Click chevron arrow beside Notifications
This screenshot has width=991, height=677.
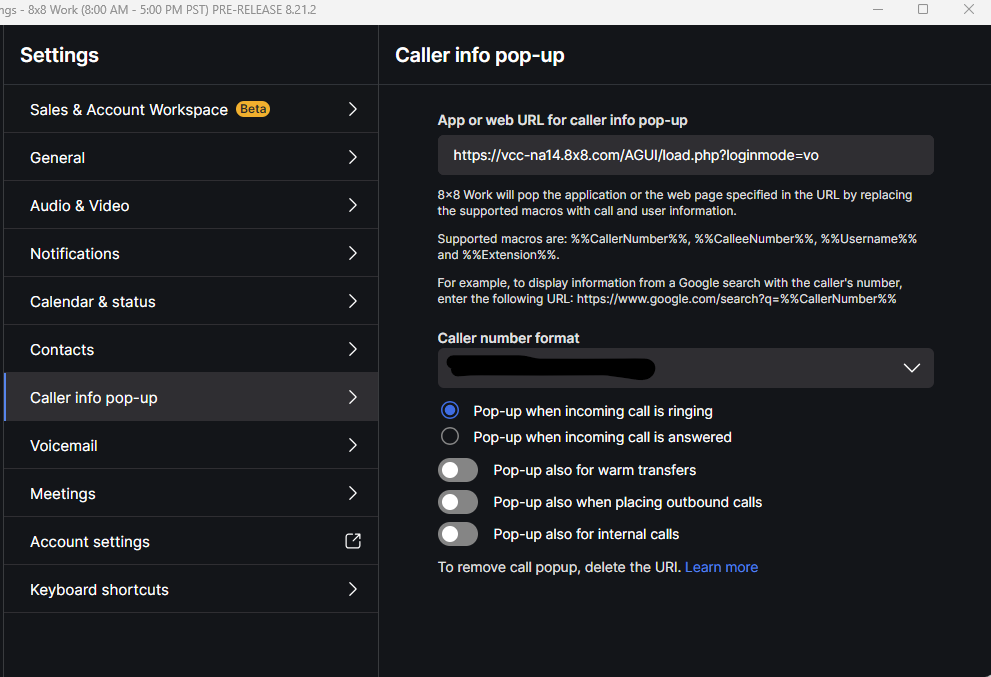(x=353, y=253)
